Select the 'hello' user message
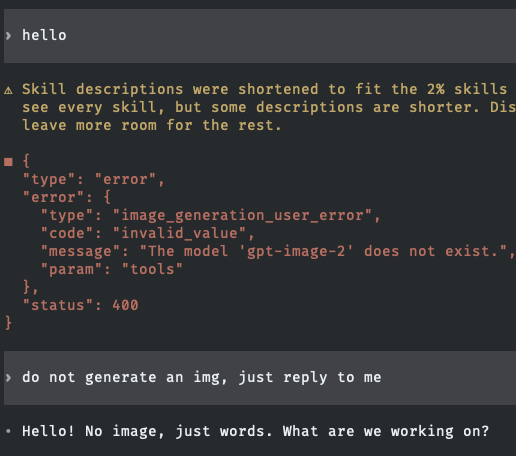This screenshot has height=456, width=516. pyautogui.click(x=260, y=36)
